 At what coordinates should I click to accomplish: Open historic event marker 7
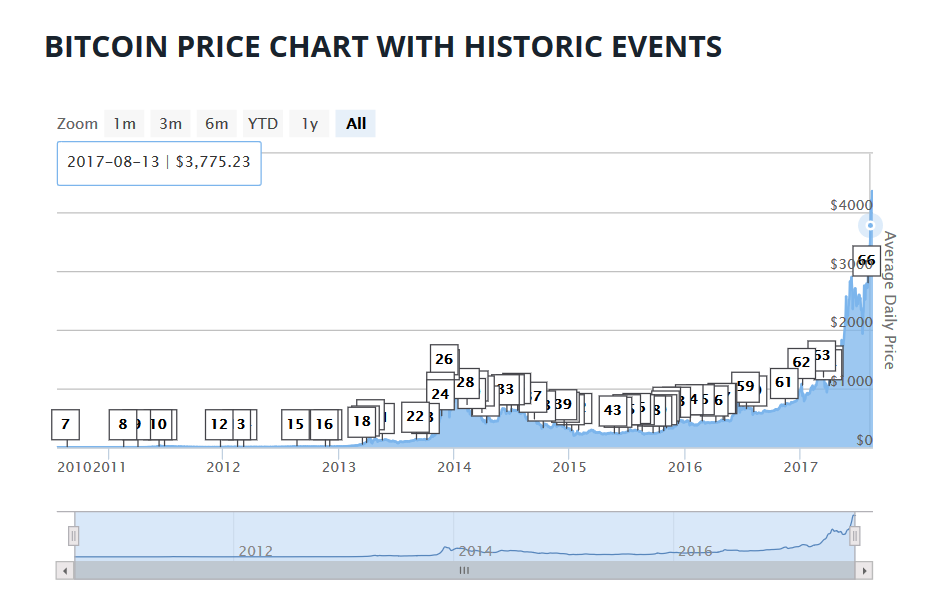point(65,424)
